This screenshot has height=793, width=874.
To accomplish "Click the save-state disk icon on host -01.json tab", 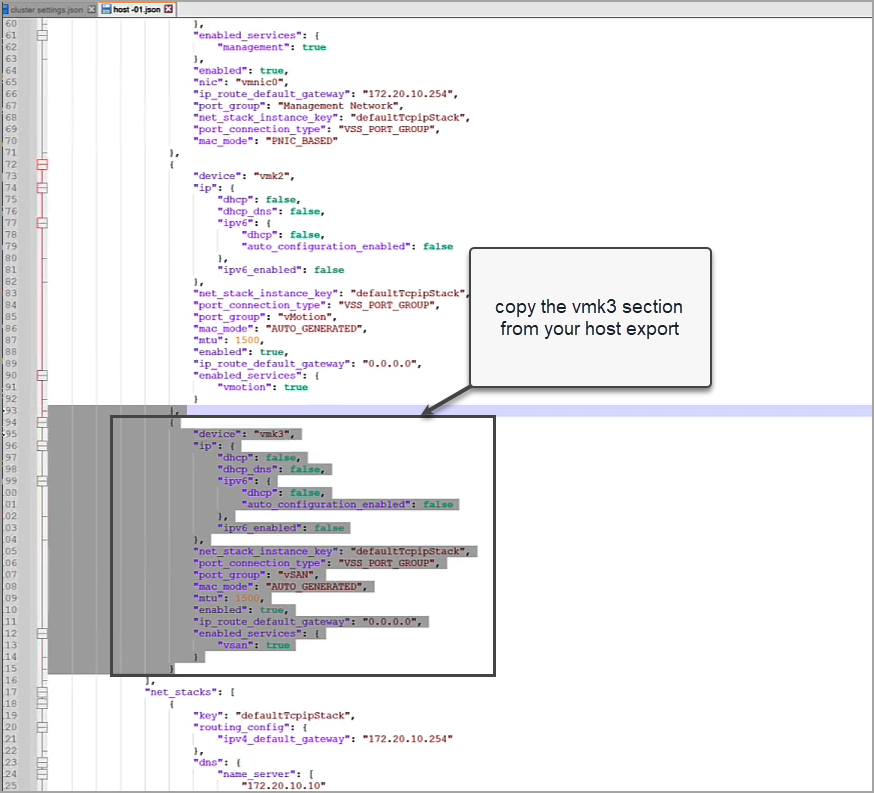I will [x=106, y=9].
